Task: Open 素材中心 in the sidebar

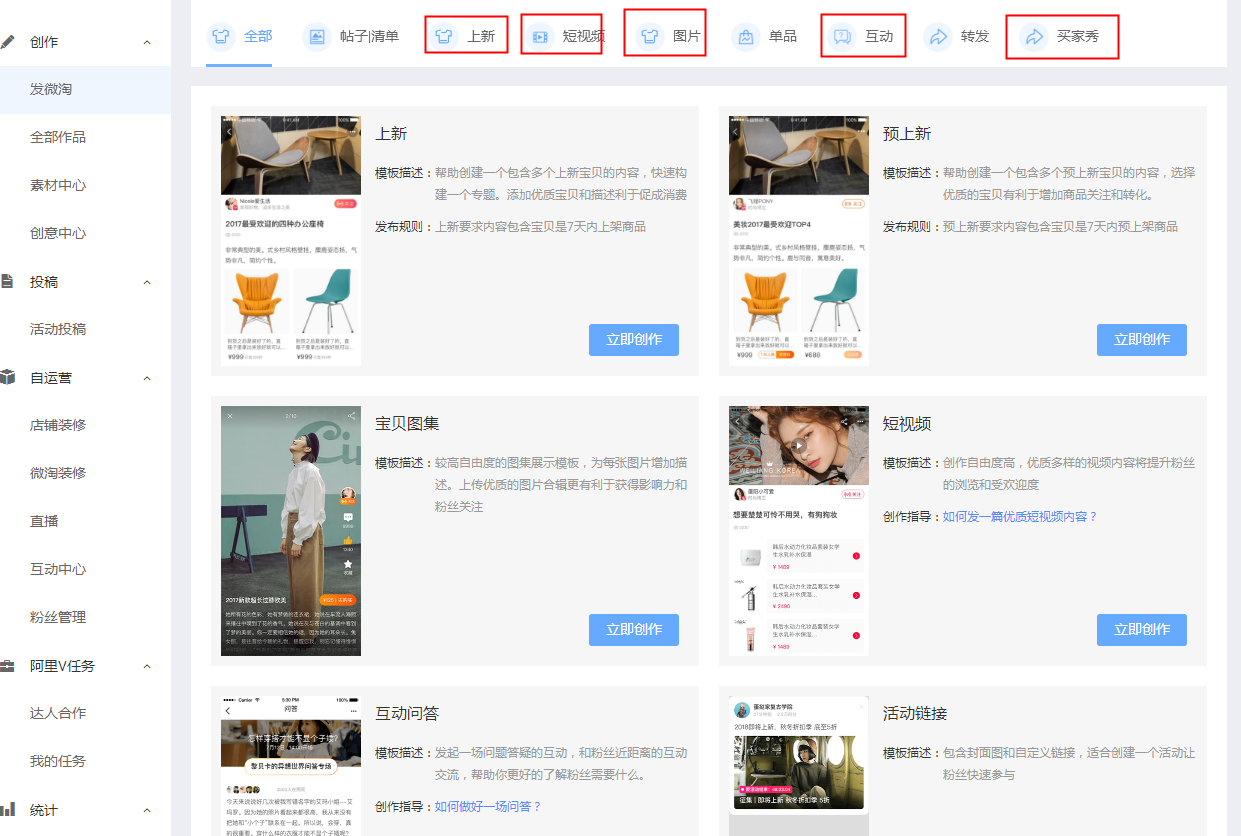Action: coord(58,185)
